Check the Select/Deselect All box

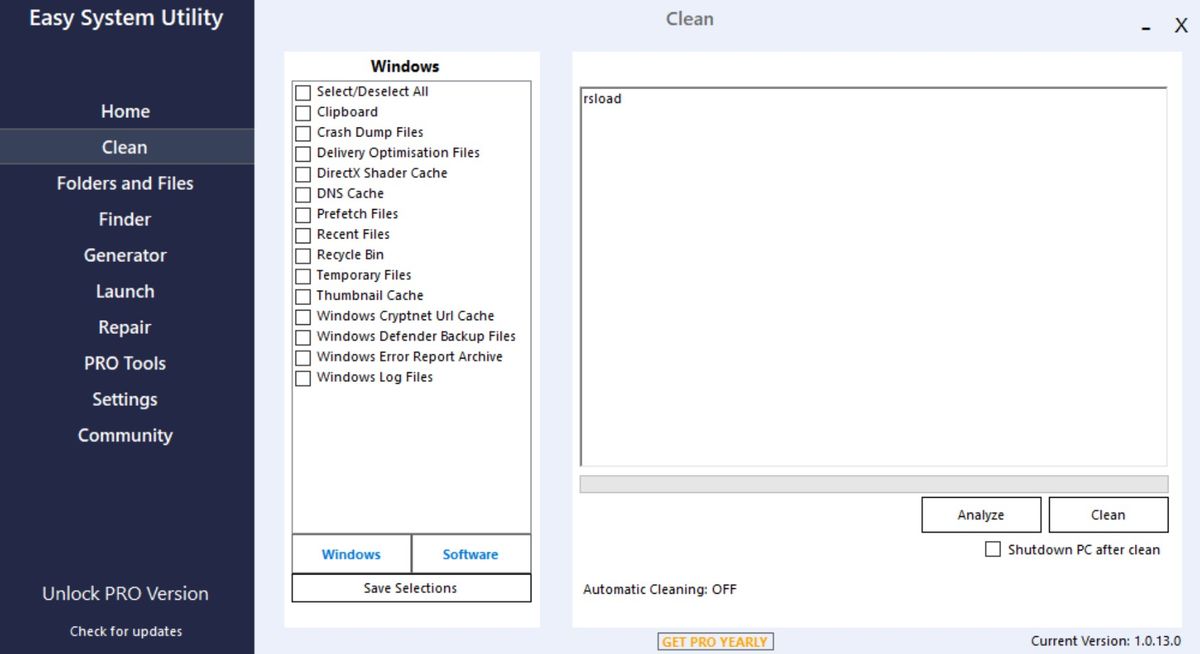[x=304, y=91]
